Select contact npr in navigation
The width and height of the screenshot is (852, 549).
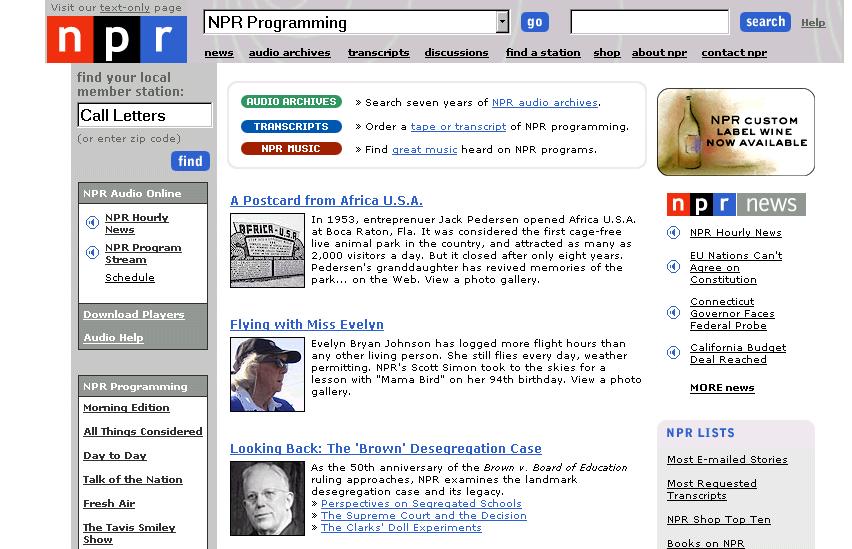pos(734,53)
